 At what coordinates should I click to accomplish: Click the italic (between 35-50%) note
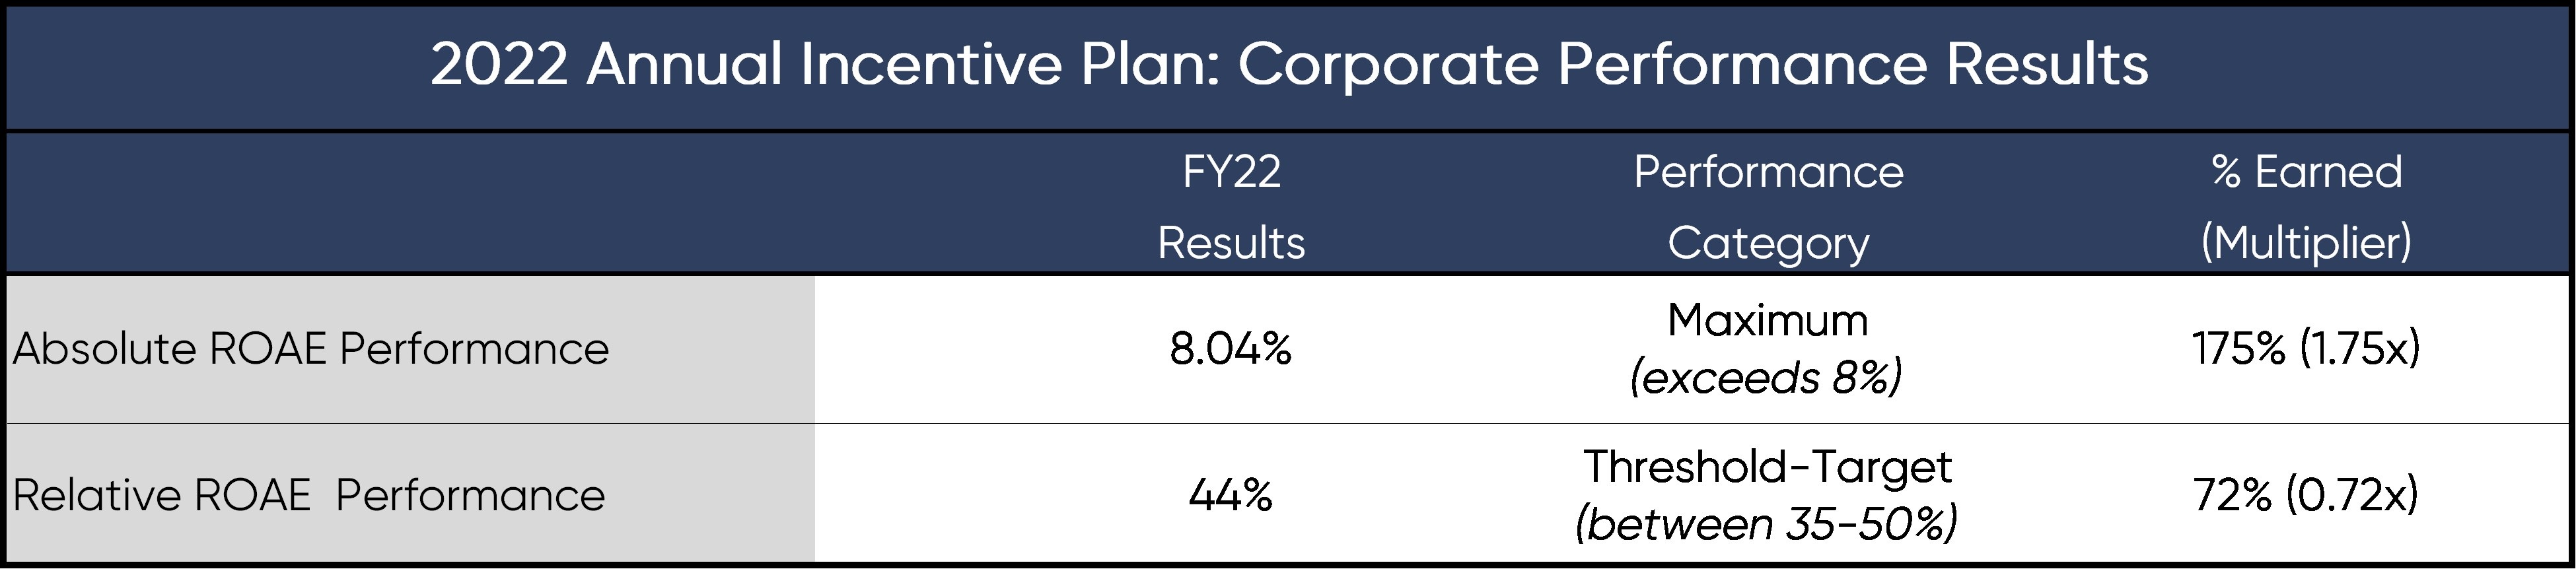click(x=1766, y=524)
